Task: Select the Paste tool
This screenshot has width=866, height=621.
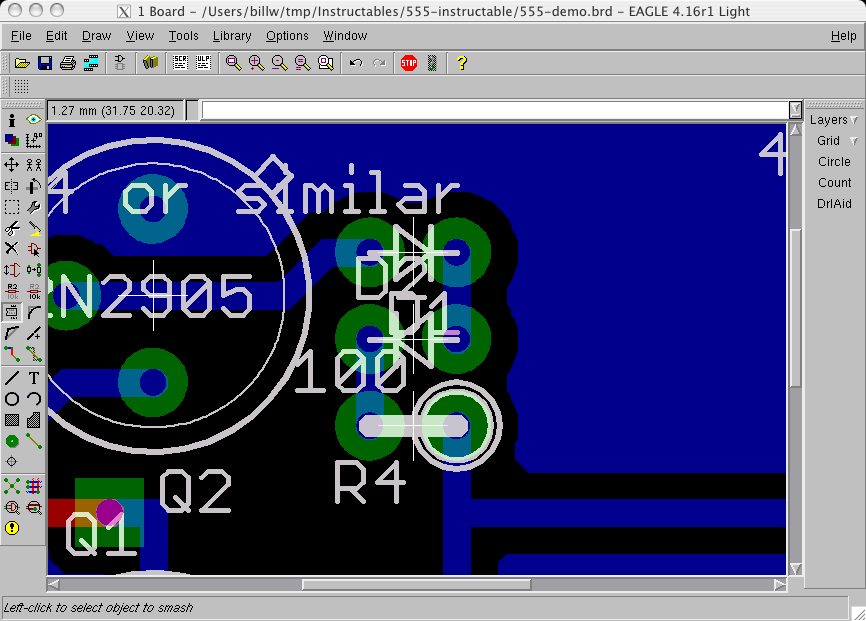Action: pyautogui.click(x=34, y=228)
